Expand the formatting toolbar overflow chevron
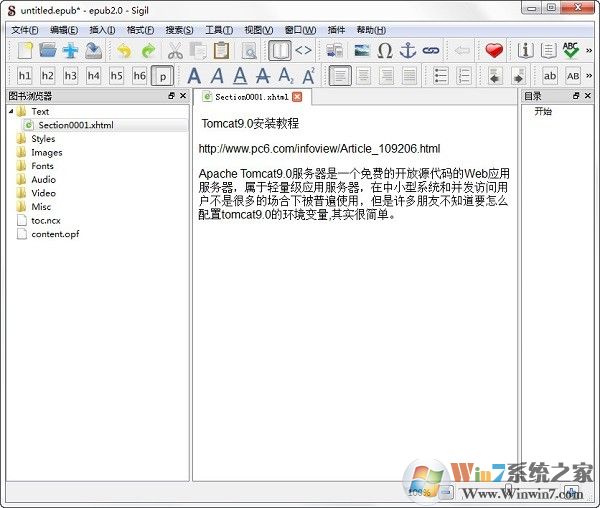Image resolution: width=600 pixels, height=508 pixels. click(589, 76)
